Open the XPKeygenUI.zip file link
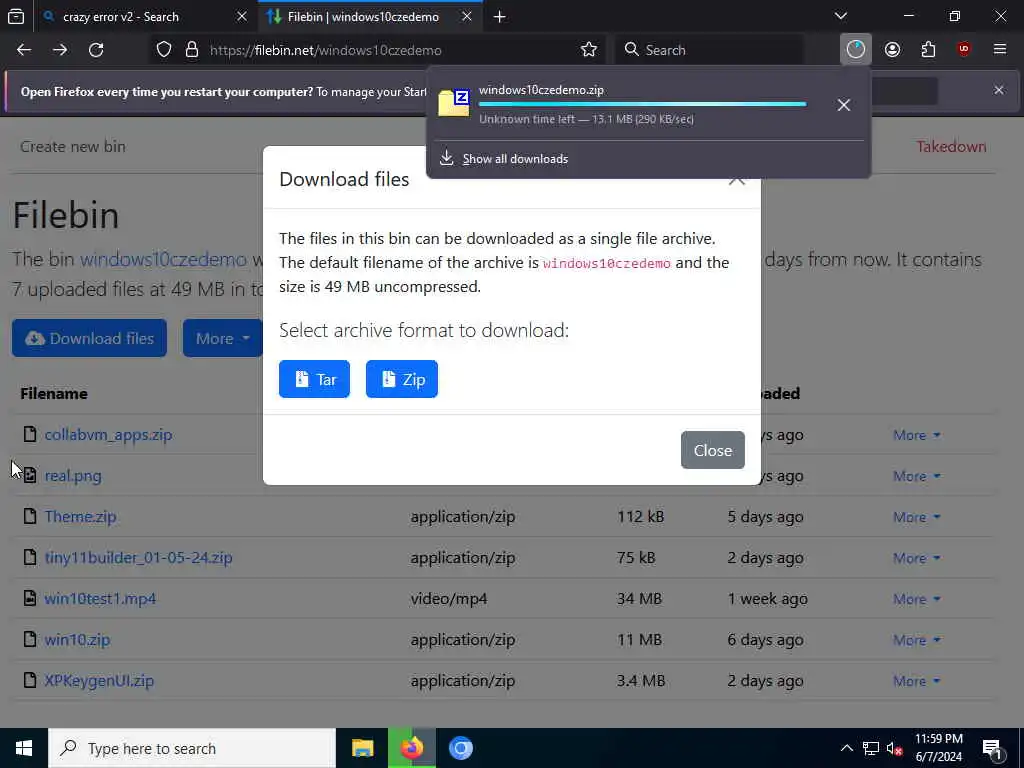The height and width of the screenshot is (768, 1024). coord(99,680)
